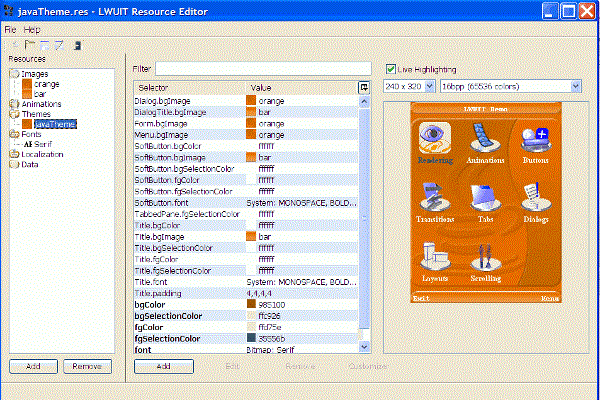Click the Transitions icon in the preview

tap(433, 198)
